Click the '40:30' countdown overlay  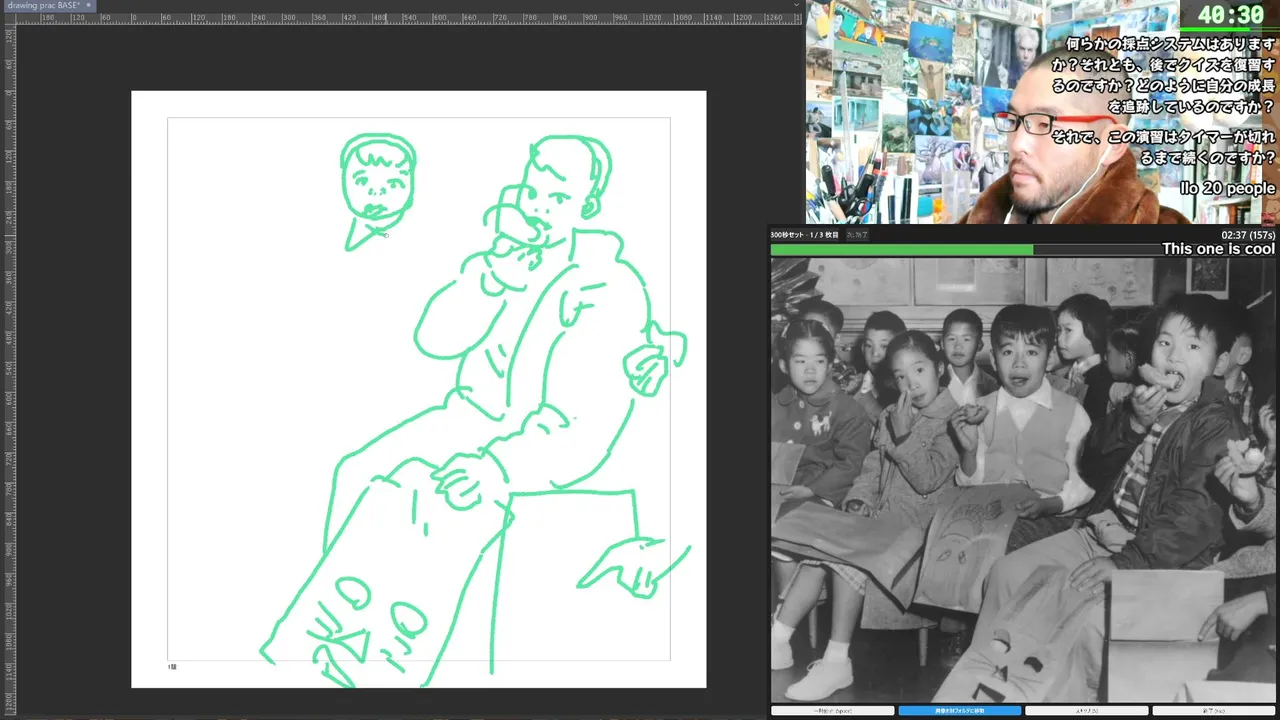(x=1231, y=15)
